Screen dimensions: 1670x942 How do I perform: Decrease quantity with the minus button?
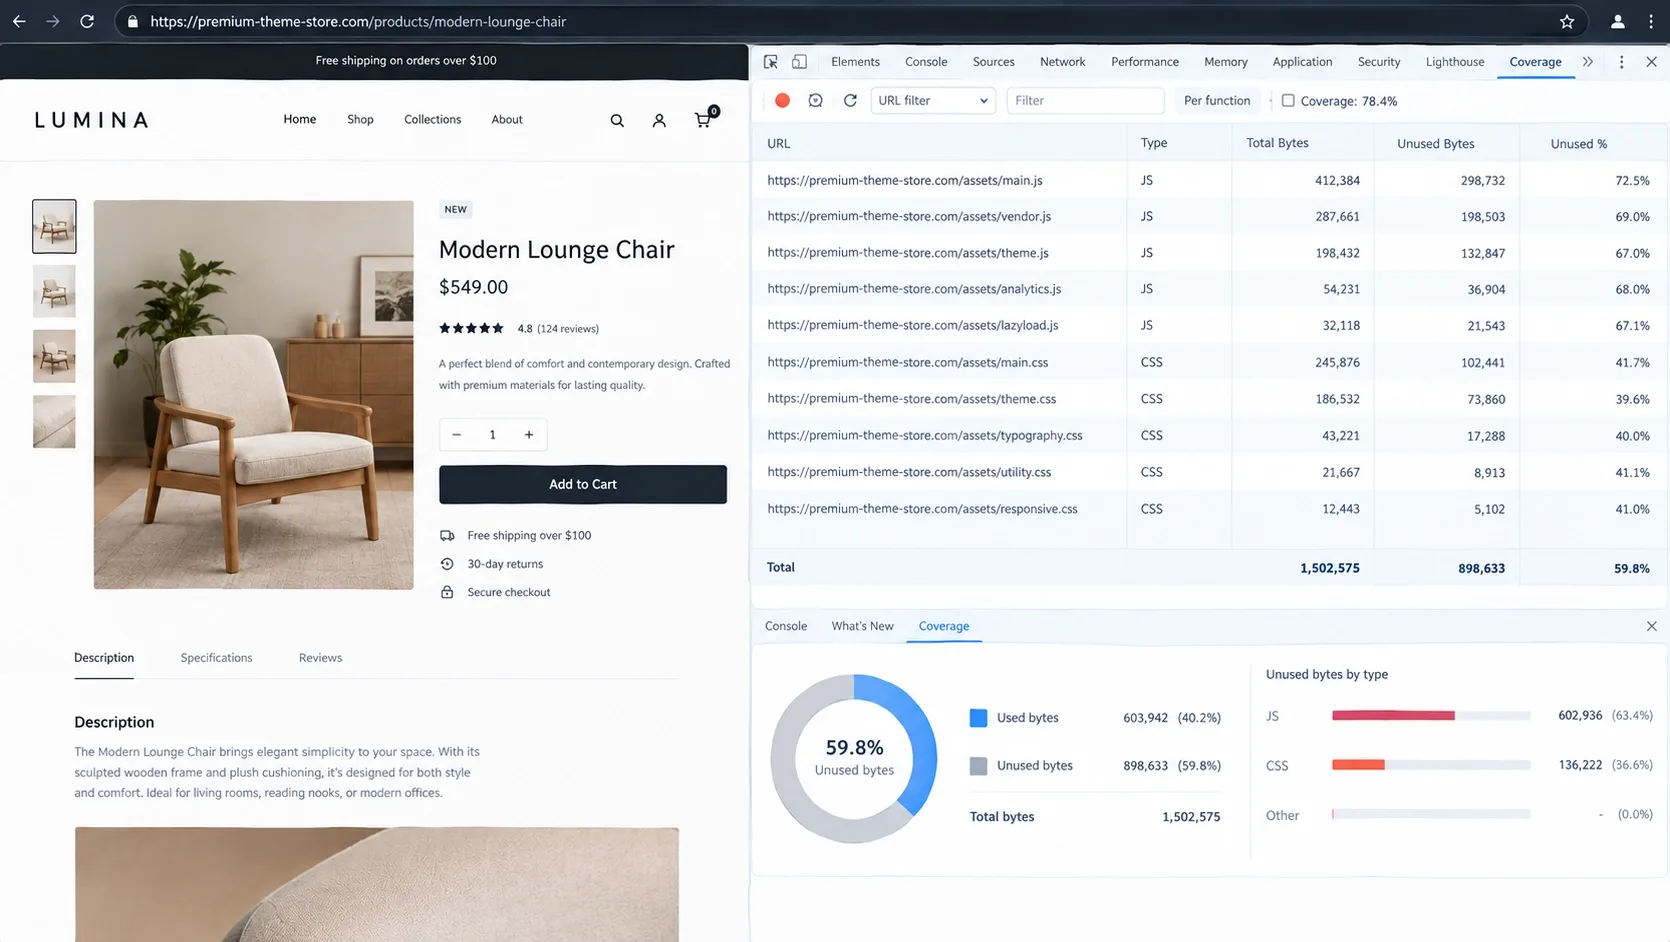[x=456, y=434]
